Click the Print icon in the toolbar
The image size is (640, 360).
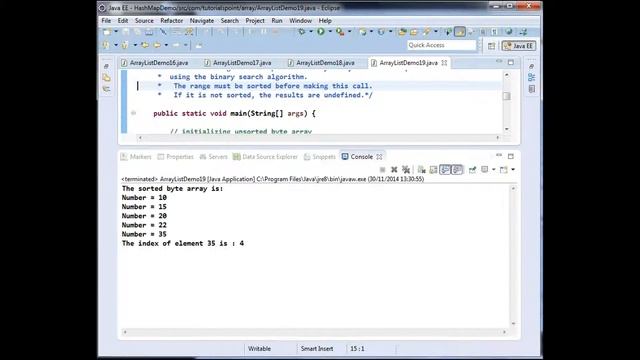tap(149, 31)
